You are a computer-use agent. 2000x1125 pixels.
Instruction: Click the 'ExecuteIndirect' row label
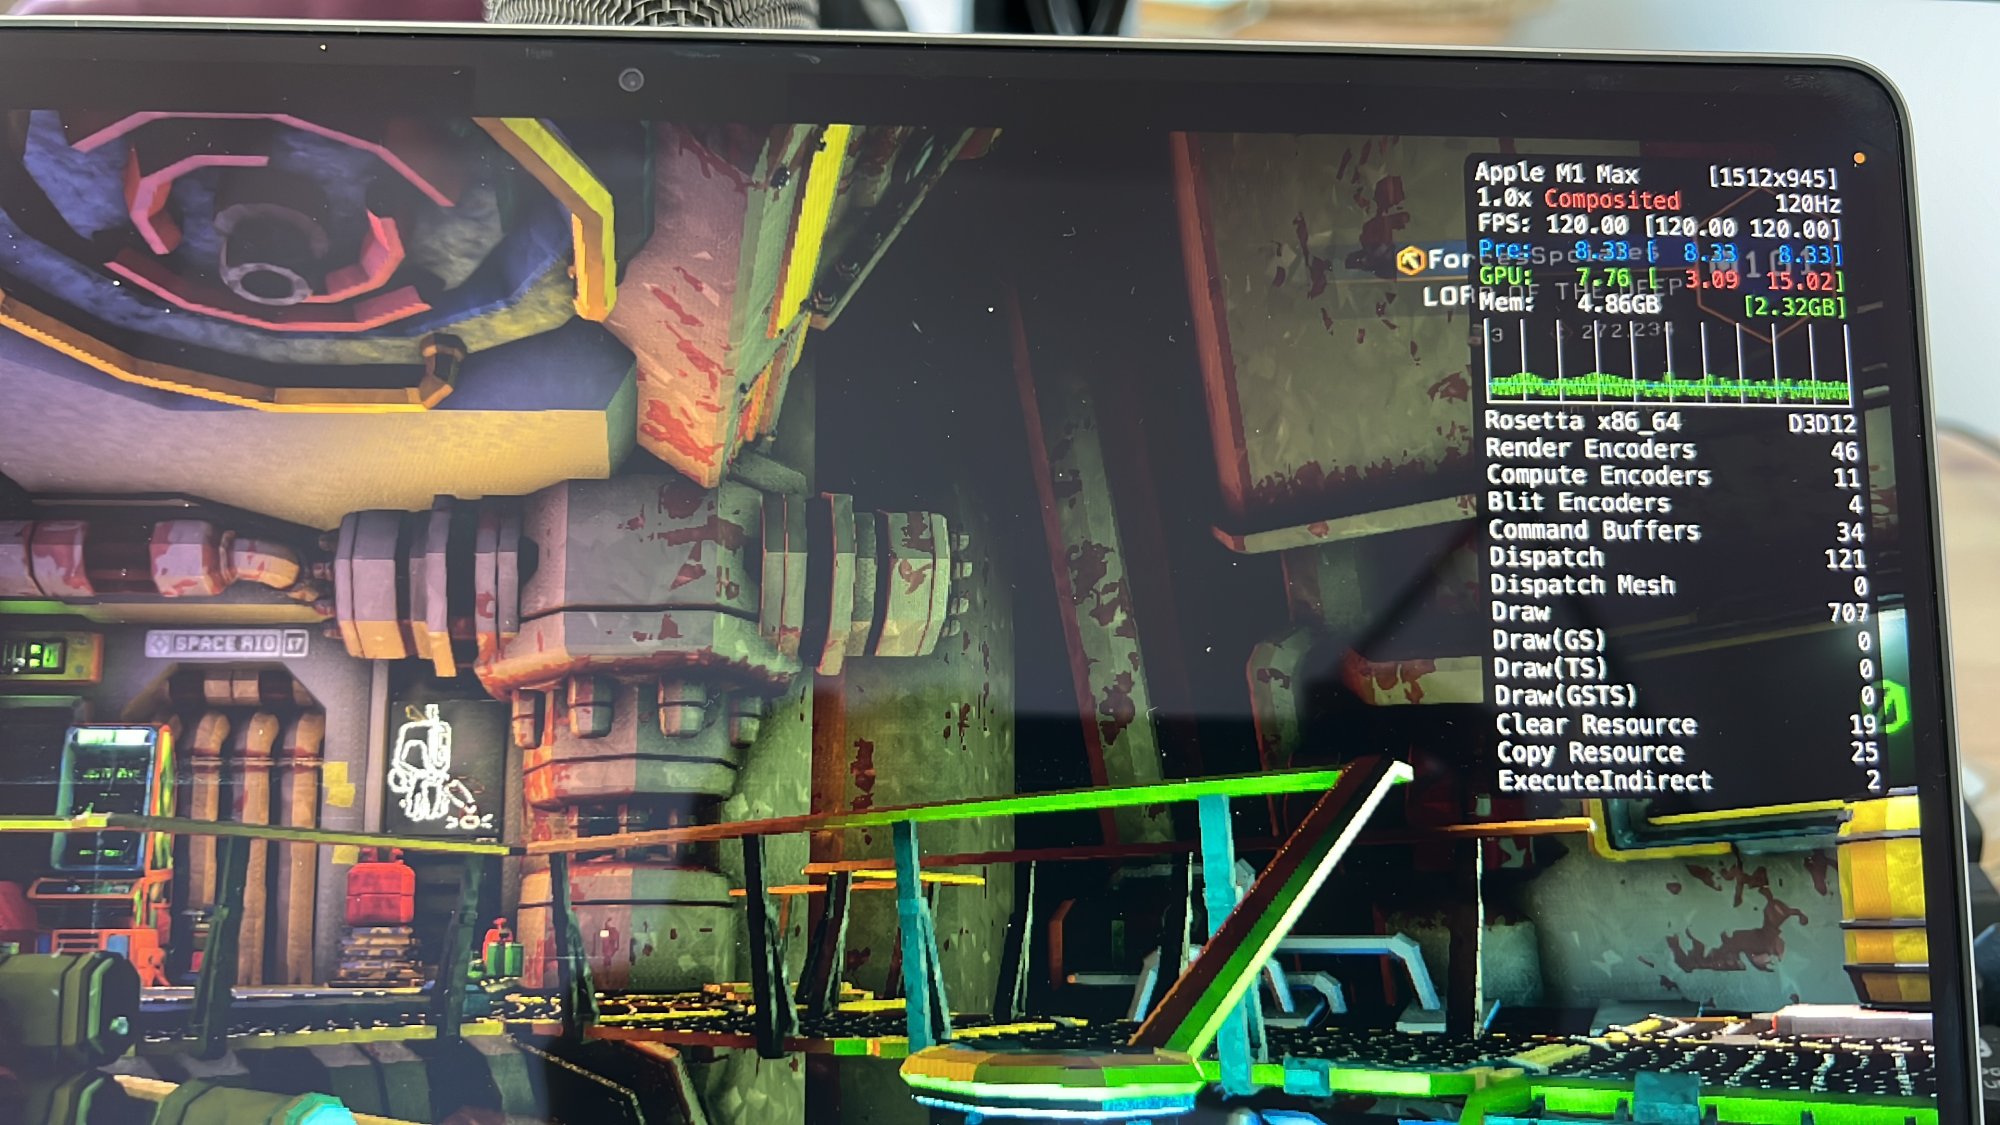pos(1605,780)
